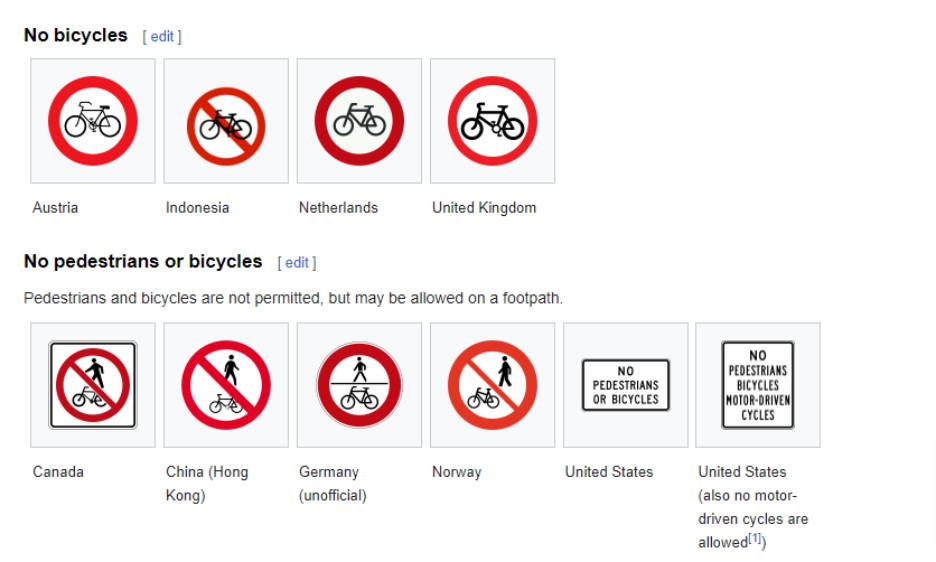Click the No pedestrians or bicycles heading
The height and width of the screenshot is (562, 936).
143,262
